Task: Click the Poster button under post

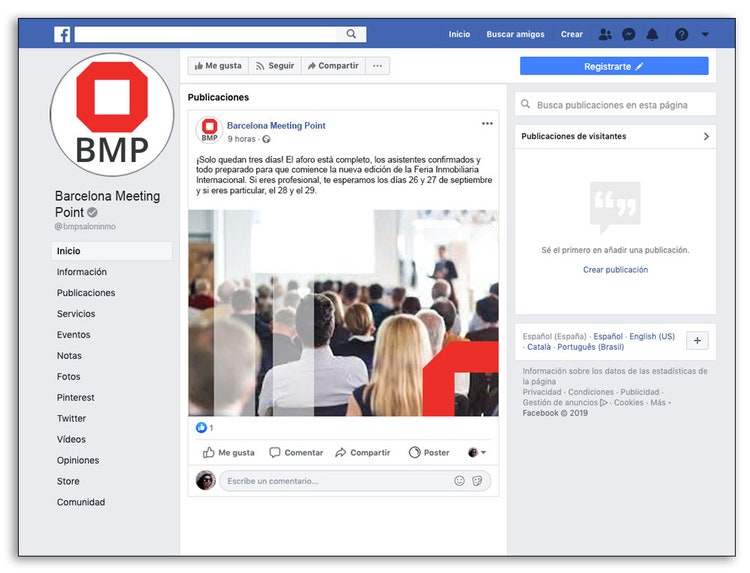Action: 429,452
